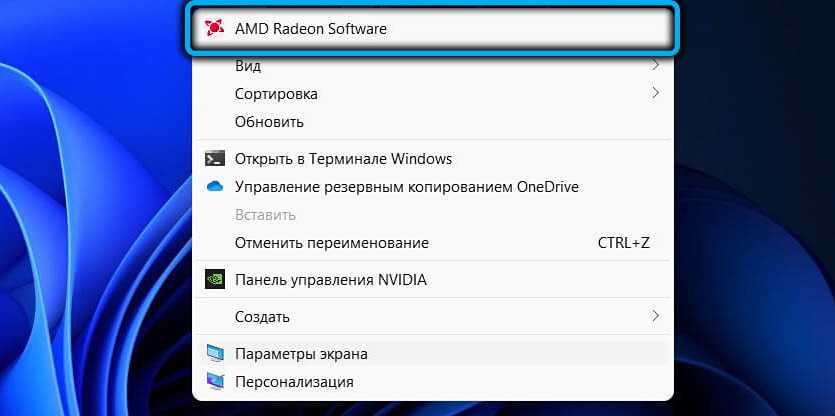Click the Персонализация icon
This screenshot has height=416, width=835.
coord(214,381)
